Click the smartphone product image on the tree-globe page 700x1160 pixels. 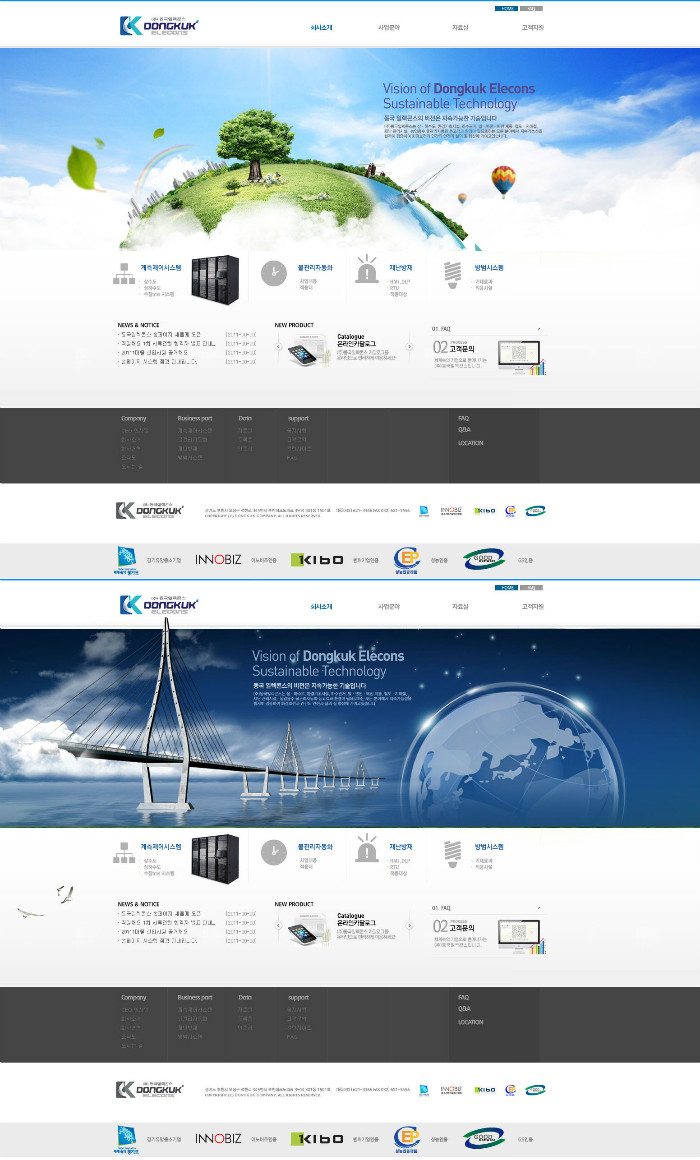308,350
